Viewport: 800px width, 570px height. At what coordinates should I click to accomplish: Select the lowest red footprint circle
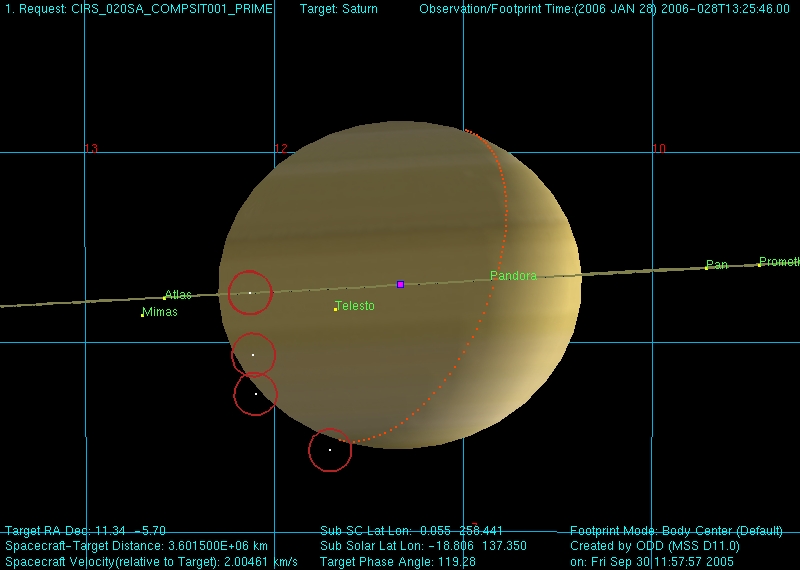pyautogui.click(x=330, y=450)
